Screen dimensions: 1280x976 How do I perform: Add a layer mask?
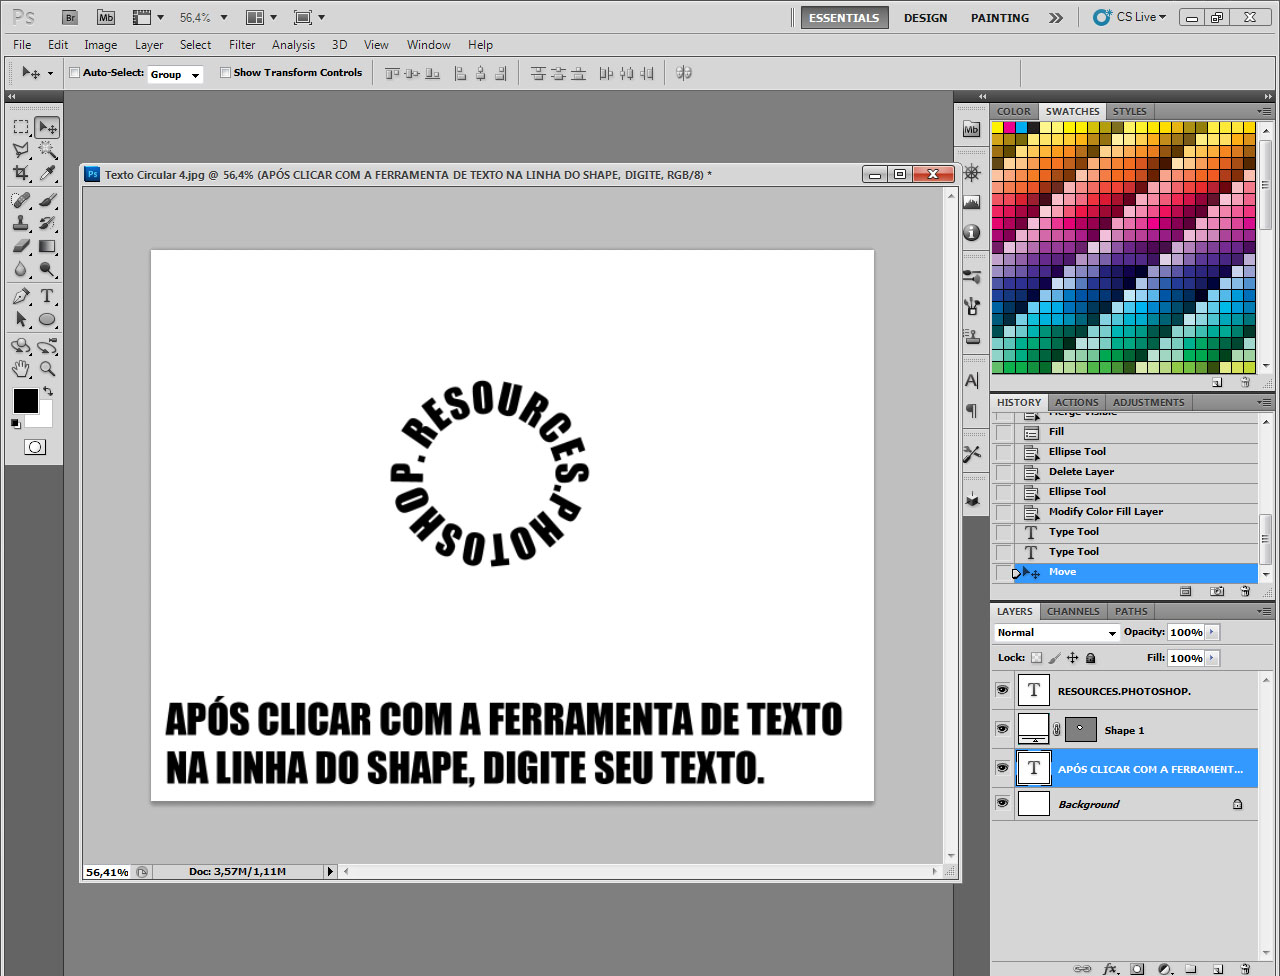[1137, 968]
